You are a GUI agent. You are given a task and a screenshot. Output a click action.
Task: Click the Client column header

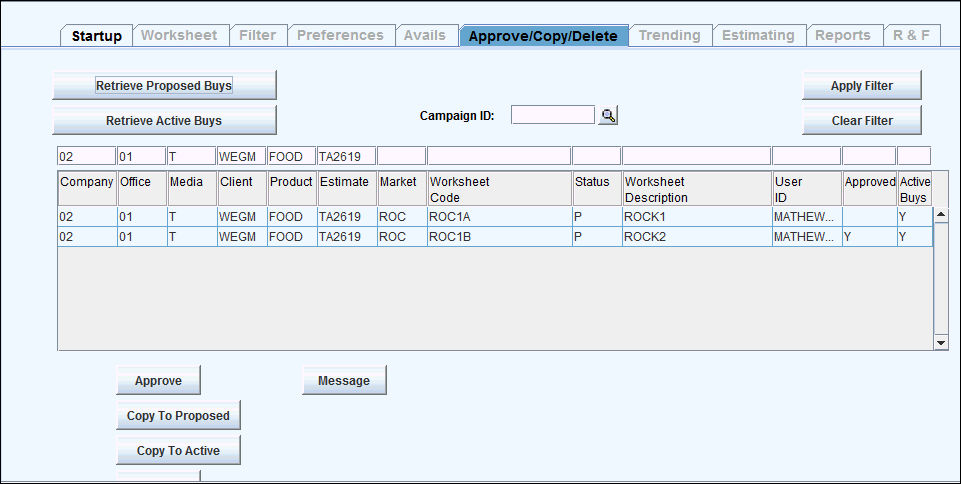click(x=242, y=189)
